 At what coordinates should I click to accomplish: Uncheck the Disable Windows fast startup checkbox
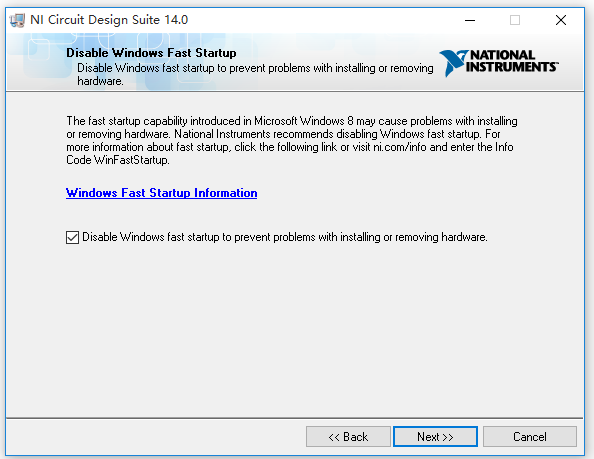(x=72, y=237)
